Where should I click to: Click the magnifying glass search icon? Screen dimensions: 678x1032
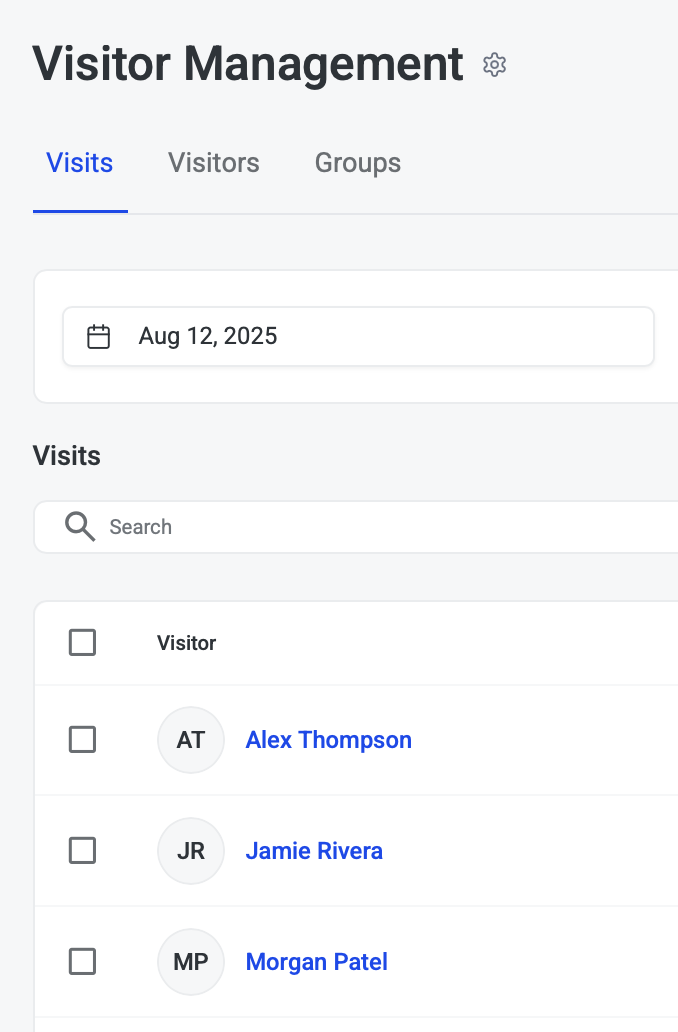(79, 526)
